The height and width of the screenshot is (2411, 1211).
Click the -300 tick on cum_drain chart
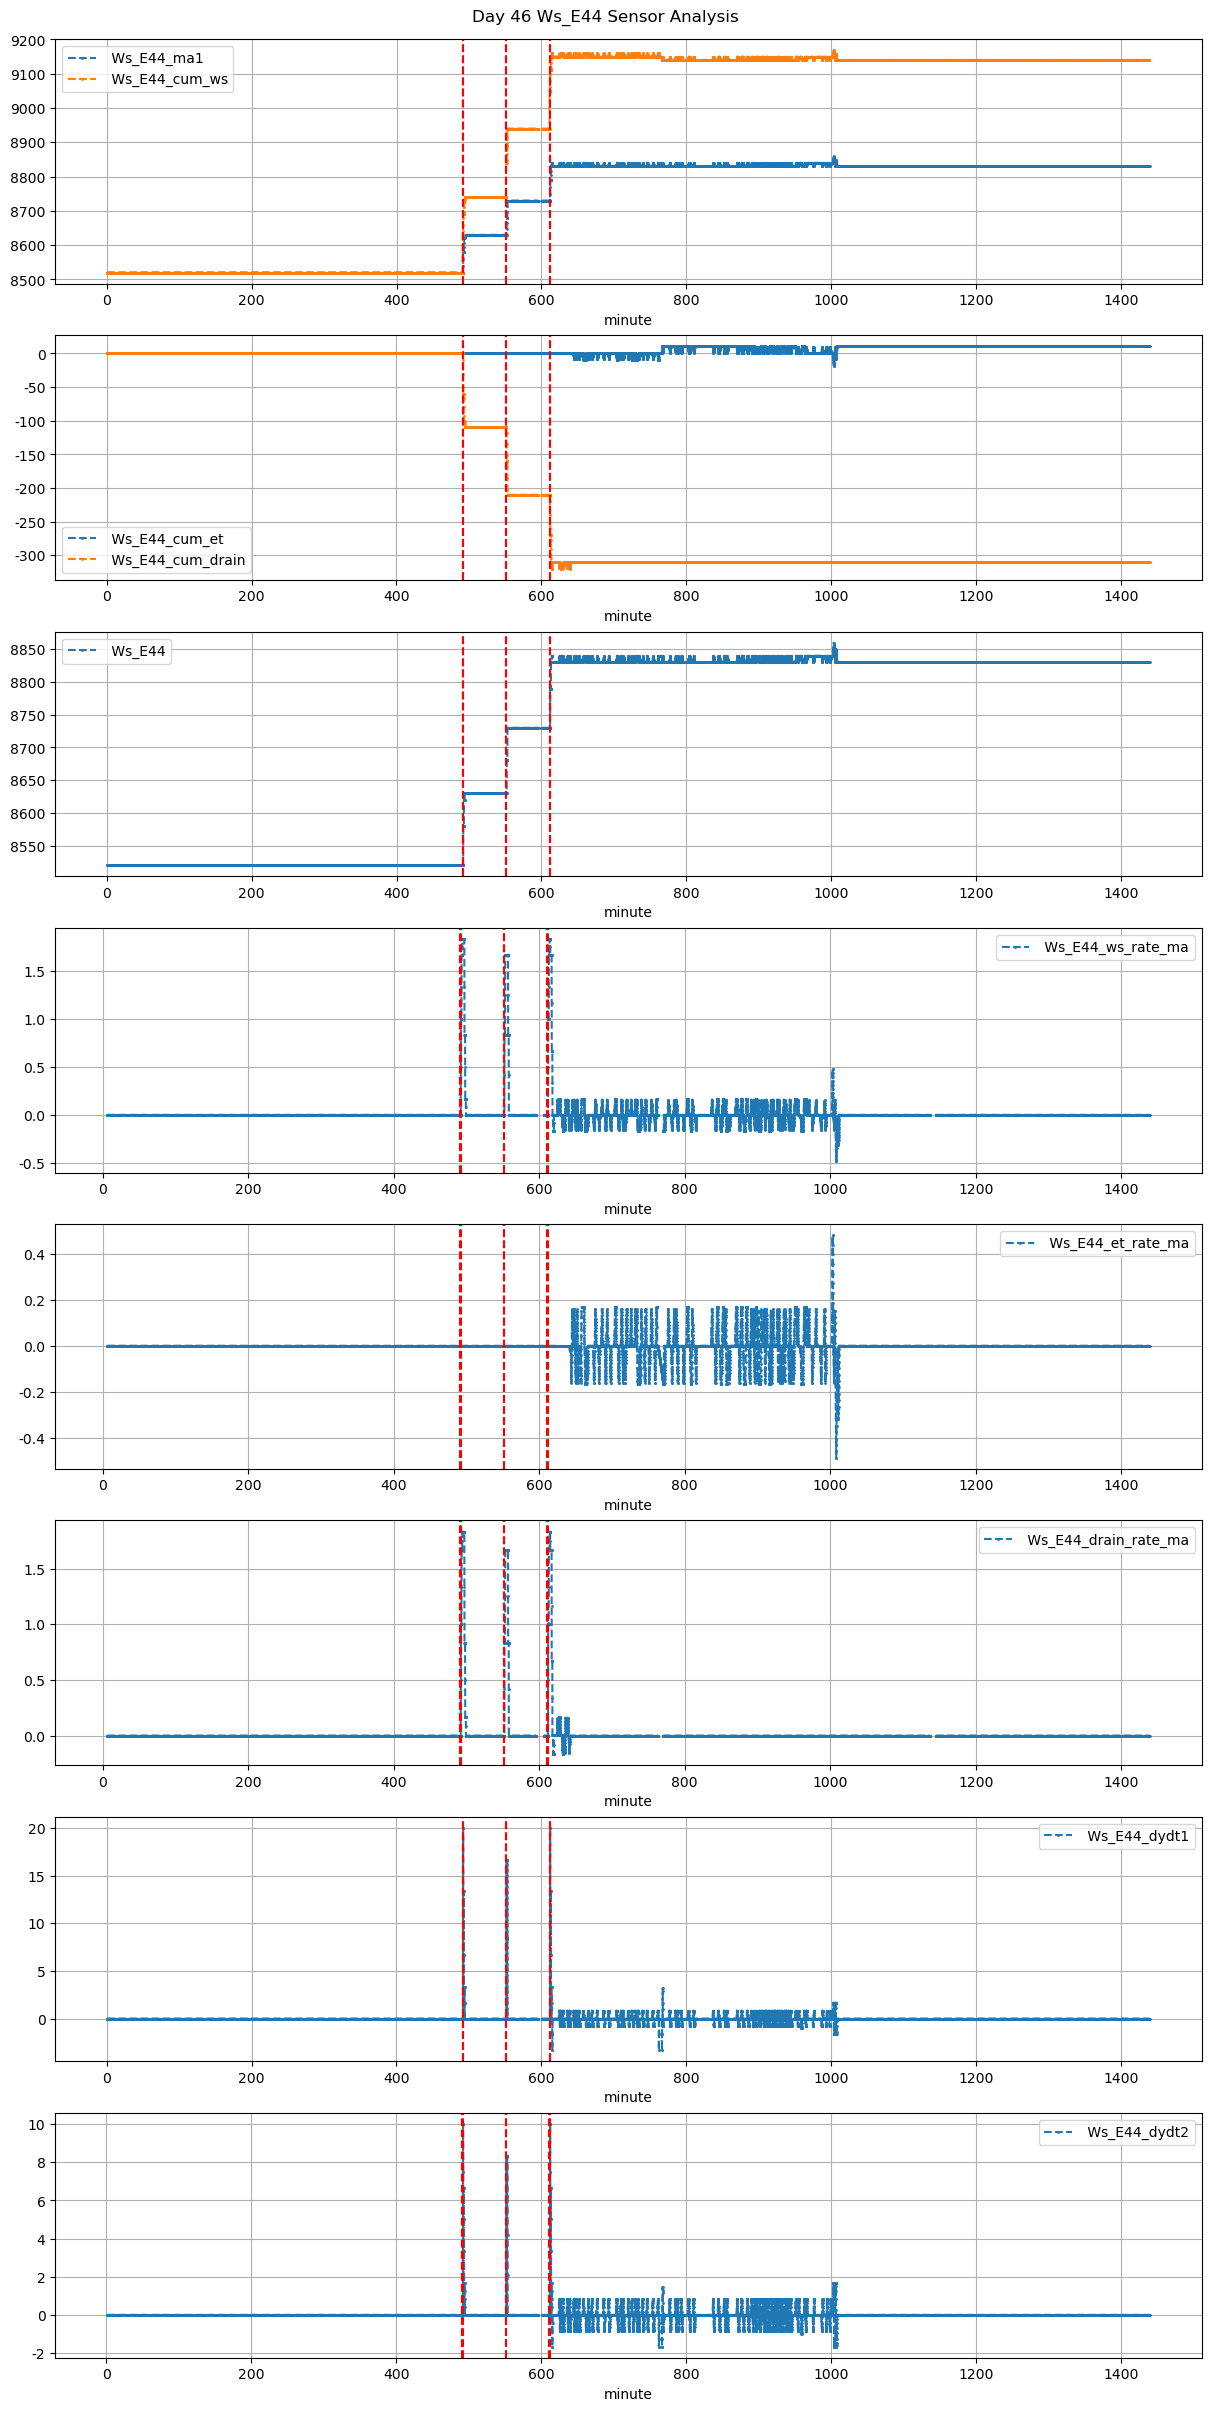pyautogui.click(x=30, y=556)
